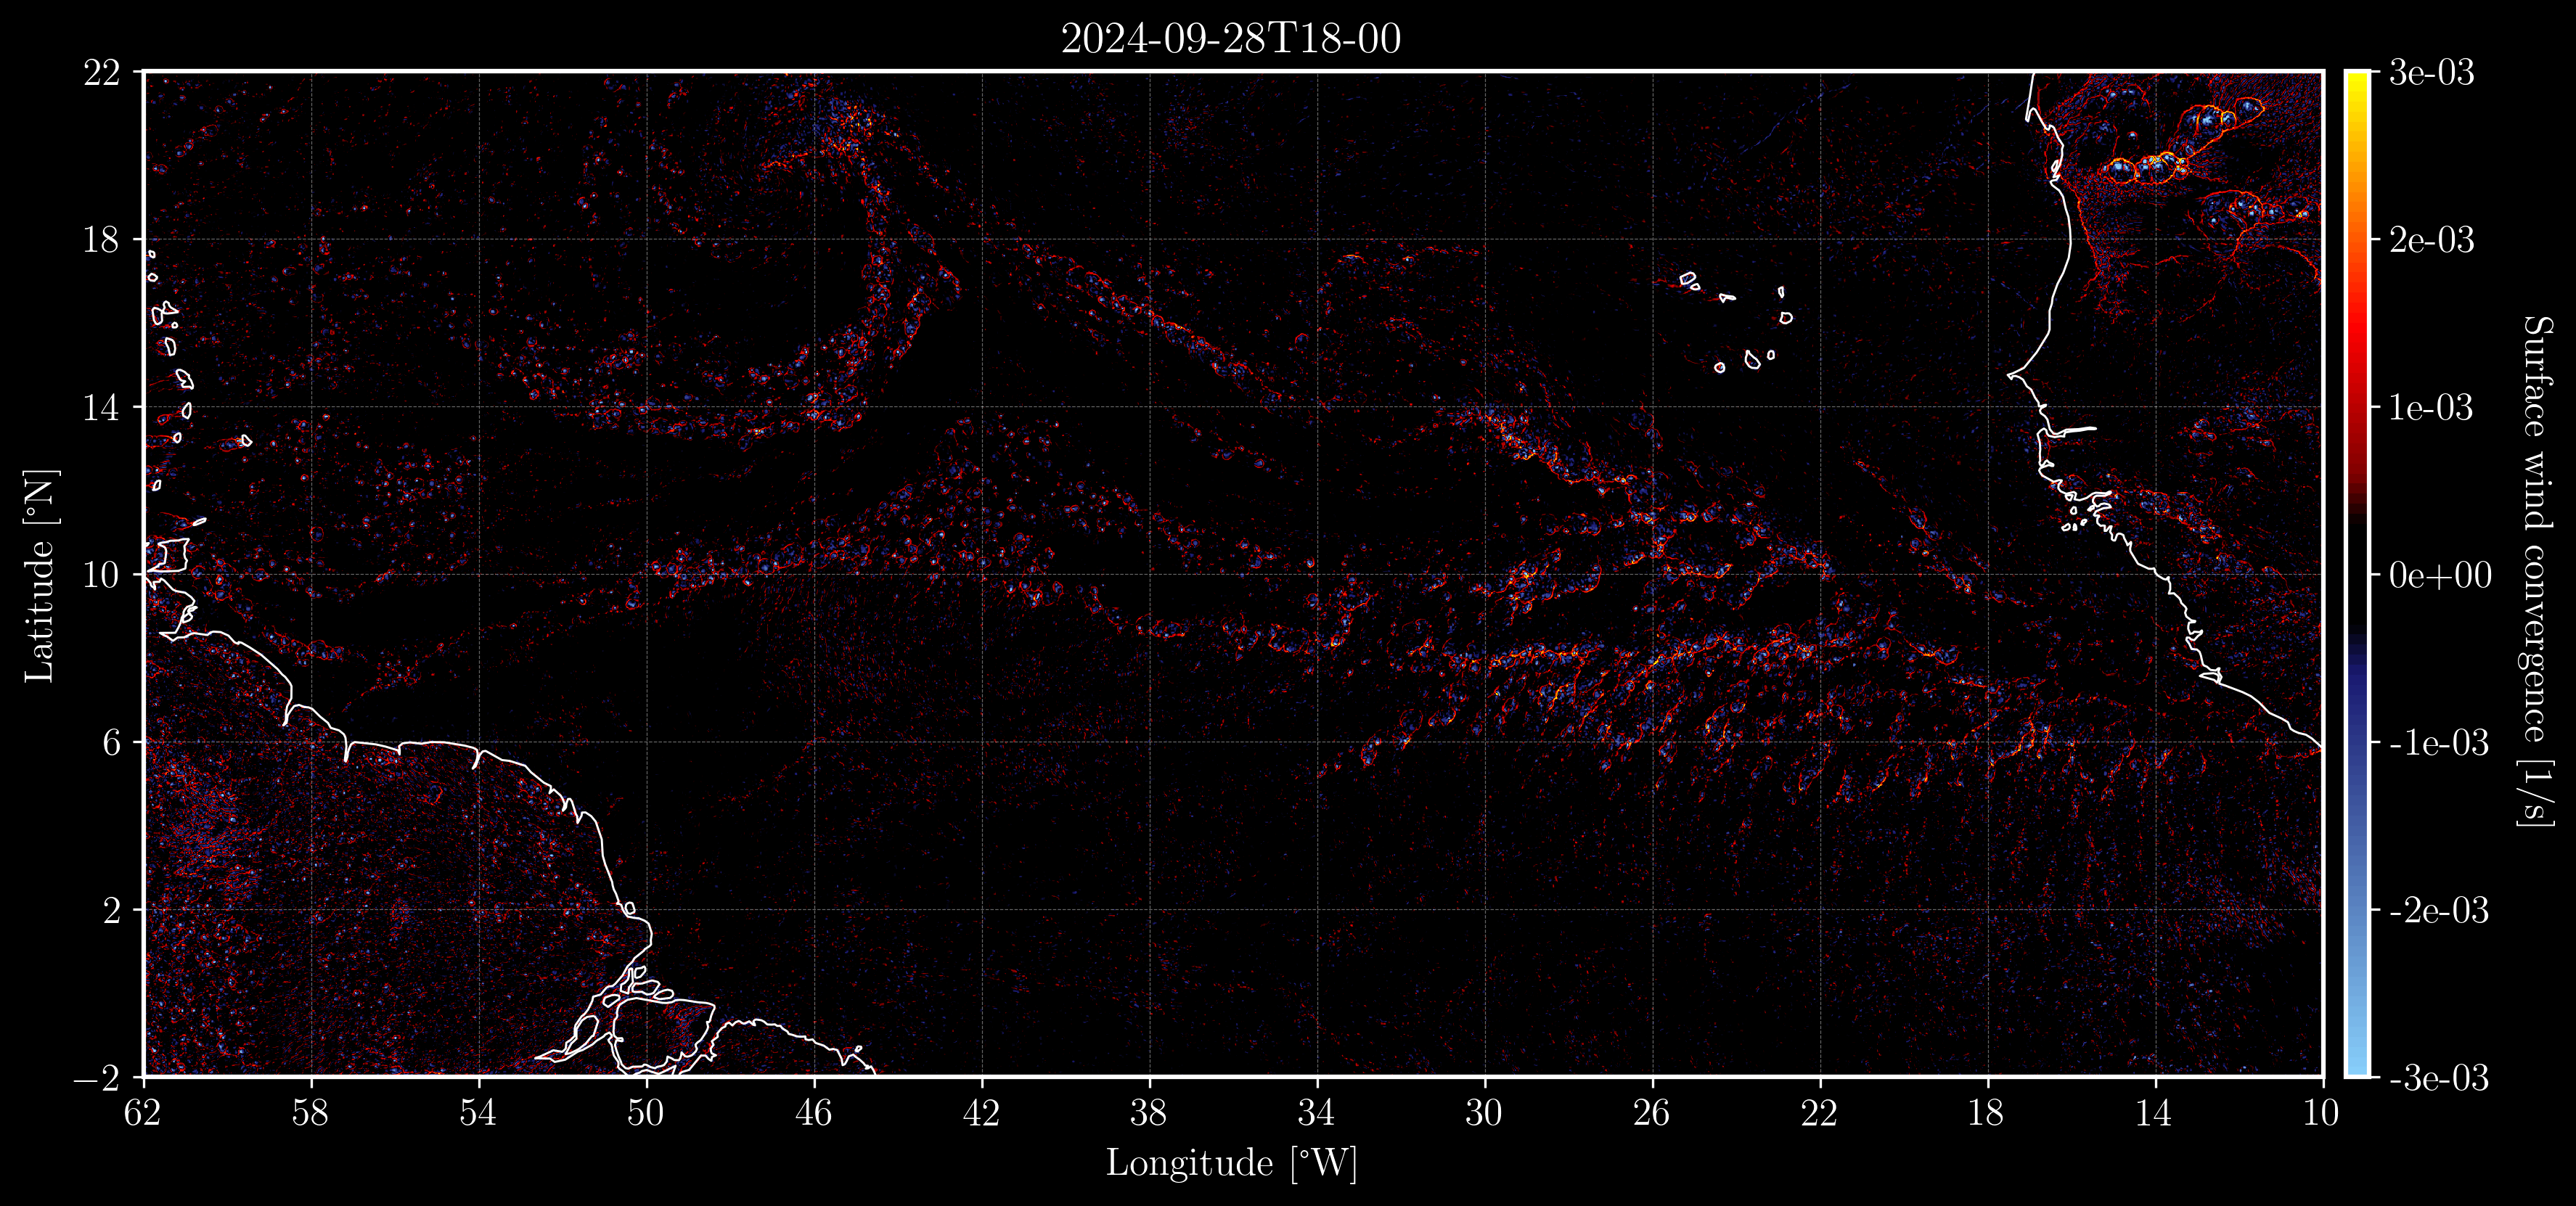Click the latitude tick label 14

pos(101,408)
